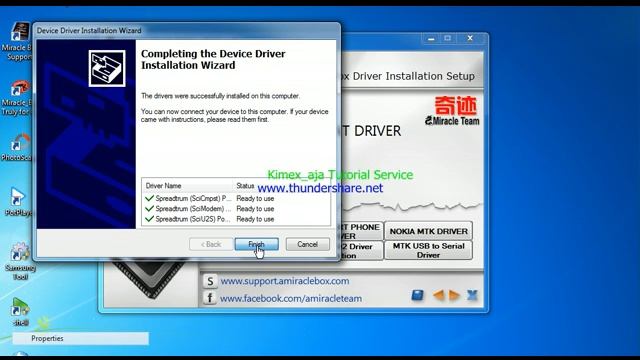The width and height of the screenshot is (640, 360).
Task: Open the www.support.amiraclebox.com link
Action: [285, 281]
